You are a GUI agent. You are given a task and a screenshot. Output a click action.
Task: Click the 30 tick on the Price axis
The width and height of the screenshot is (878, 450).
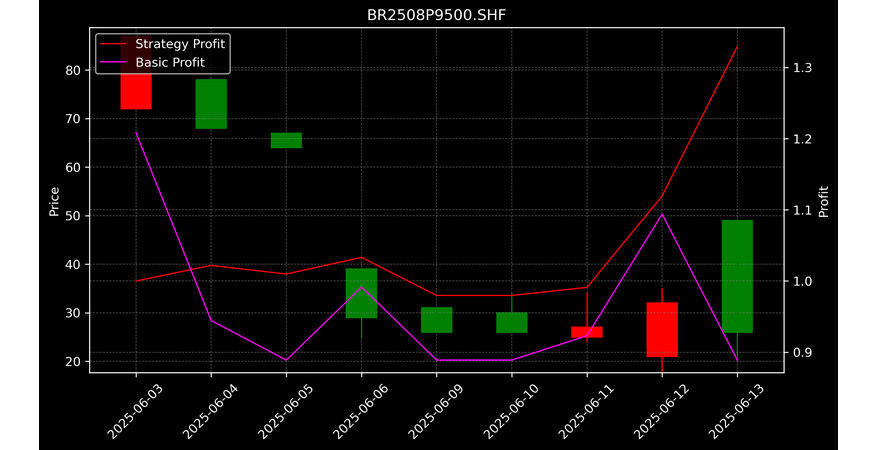point(73,313)
